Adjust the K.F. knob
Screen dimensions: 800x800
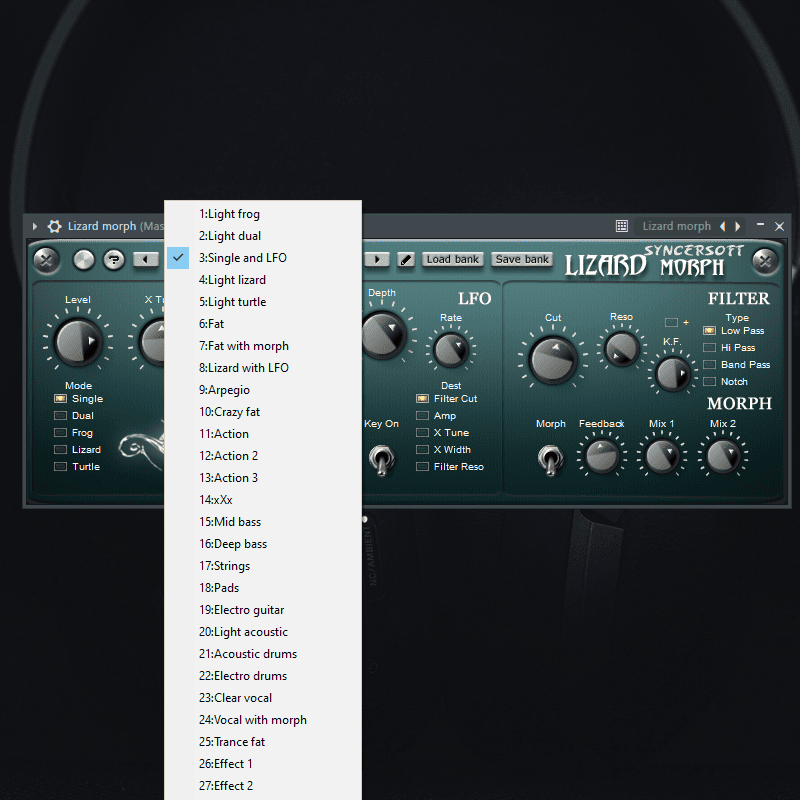672,374
